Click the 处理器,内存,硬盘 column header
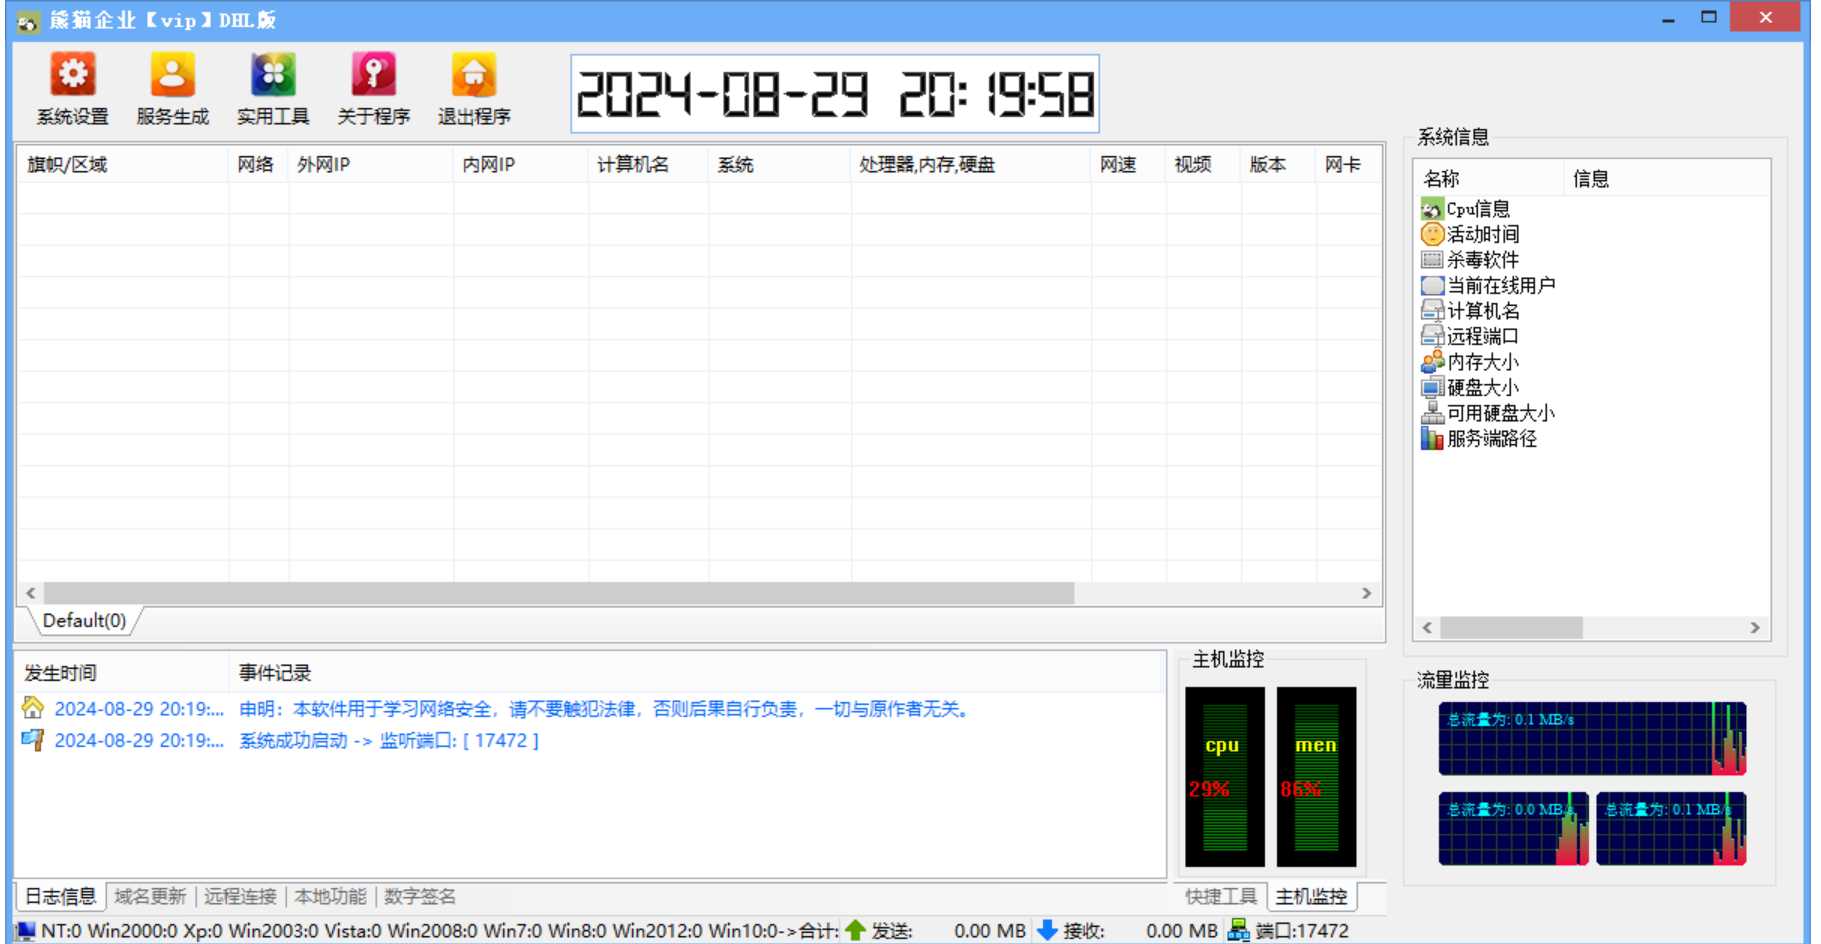1821x944 pixels. (970, 165)
